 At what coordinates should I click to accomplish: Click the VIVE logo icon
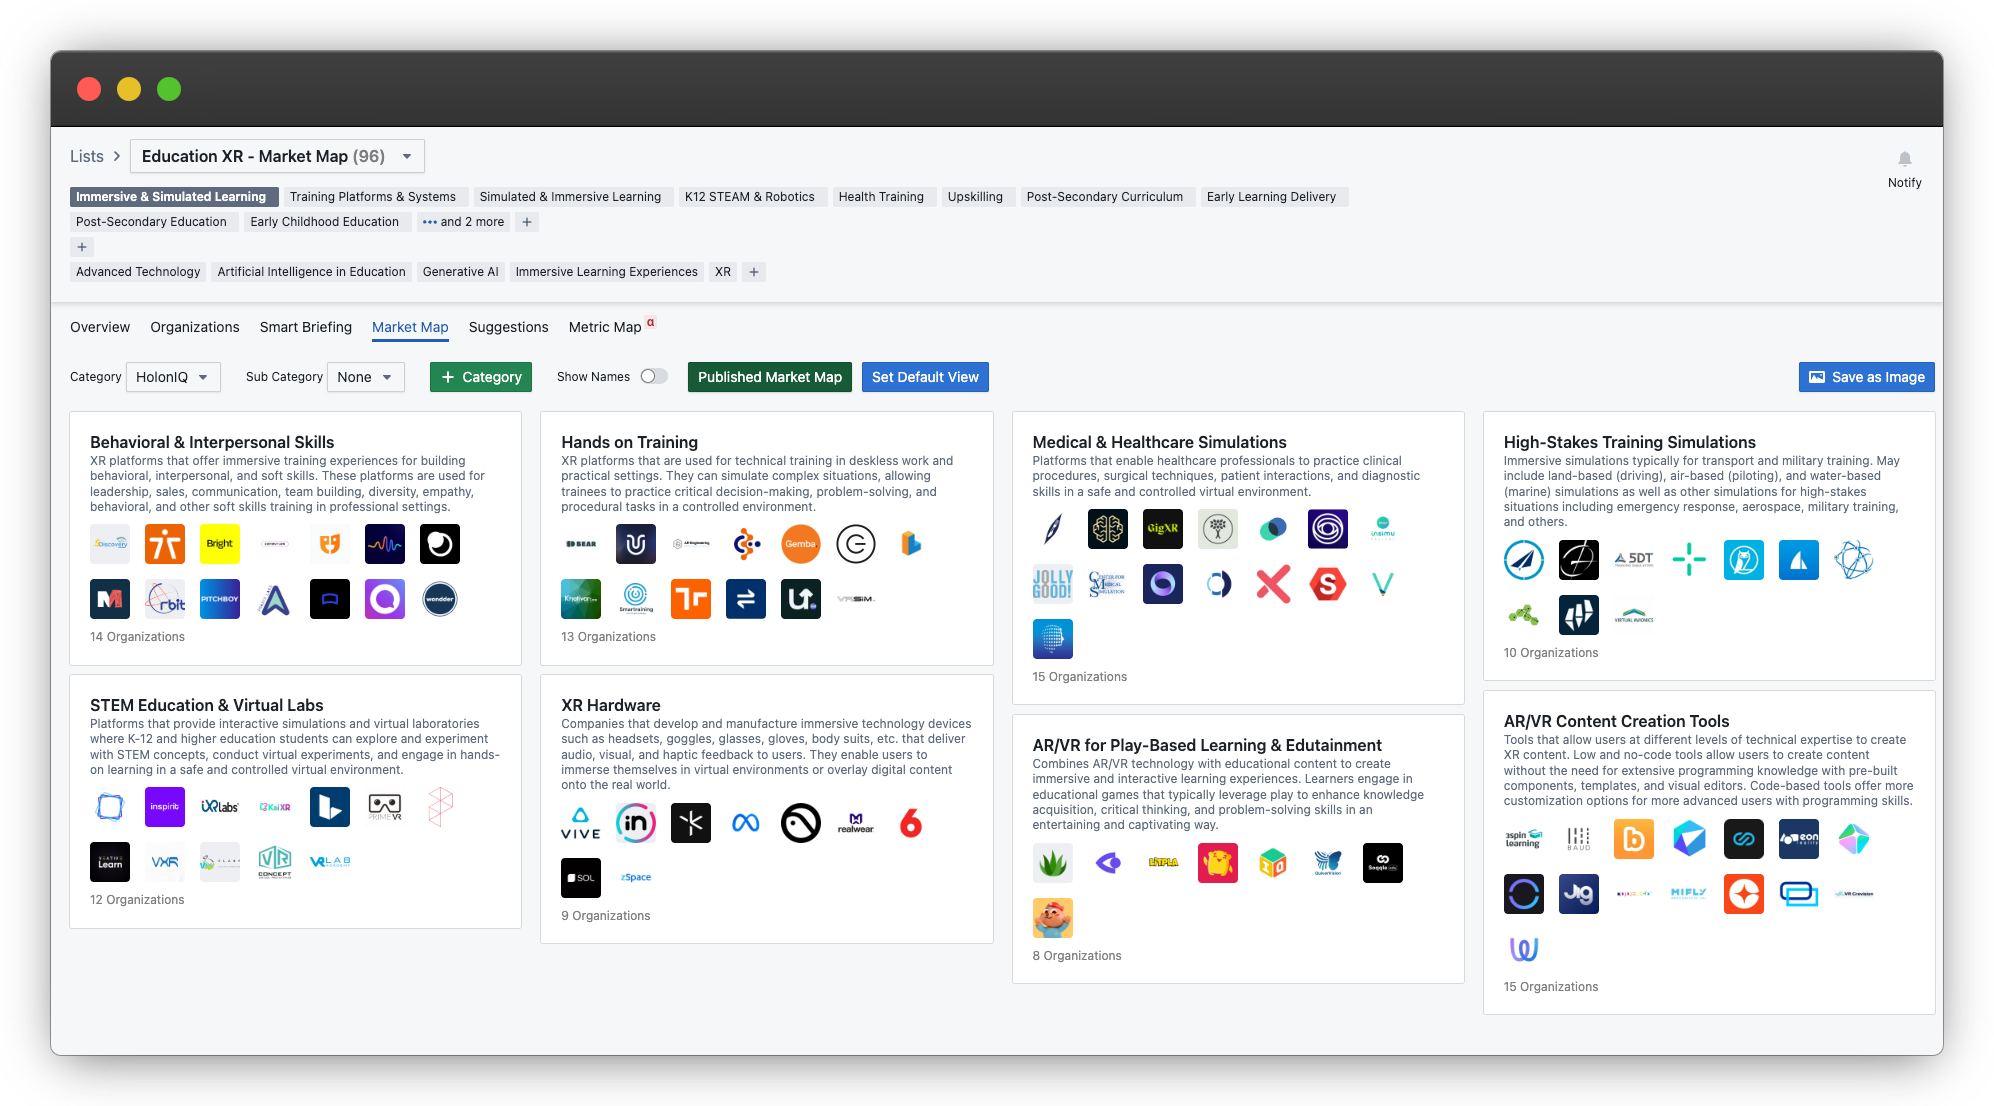580,823
